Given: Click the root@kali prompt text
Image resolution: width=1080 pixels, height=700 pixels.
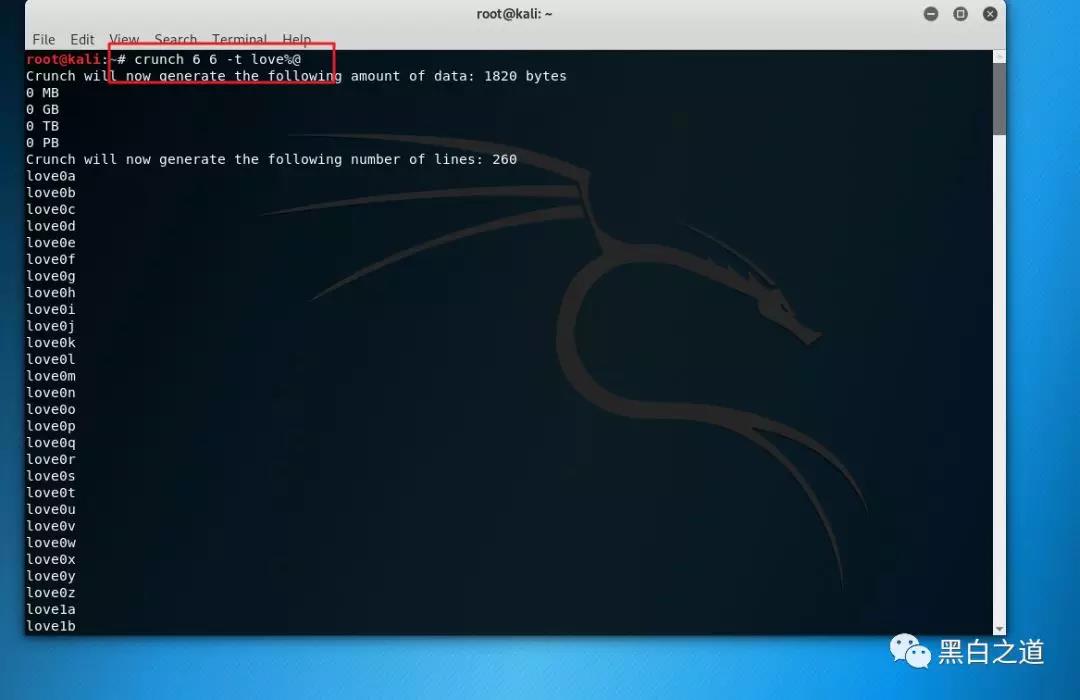Looking at the screenshot, I should tap(63, 59).
